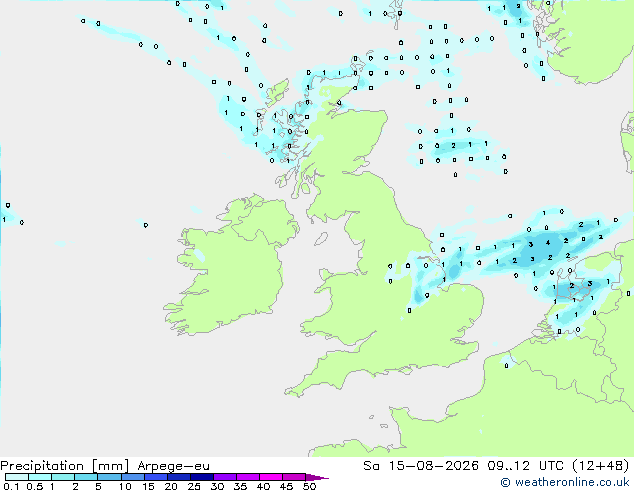Click the '0.5' legend scale label
The image size is (634, 490).
tap(35, 486)
